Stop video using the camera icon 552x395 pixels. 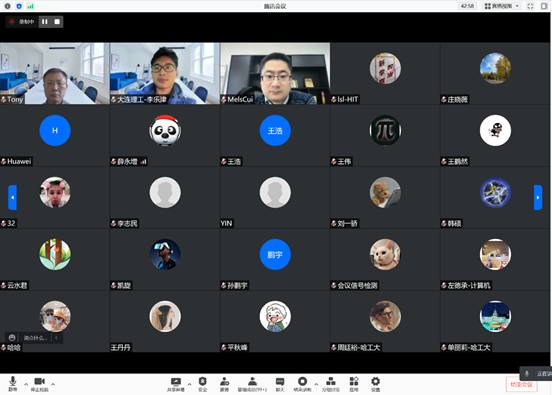[x=39, y=384]
